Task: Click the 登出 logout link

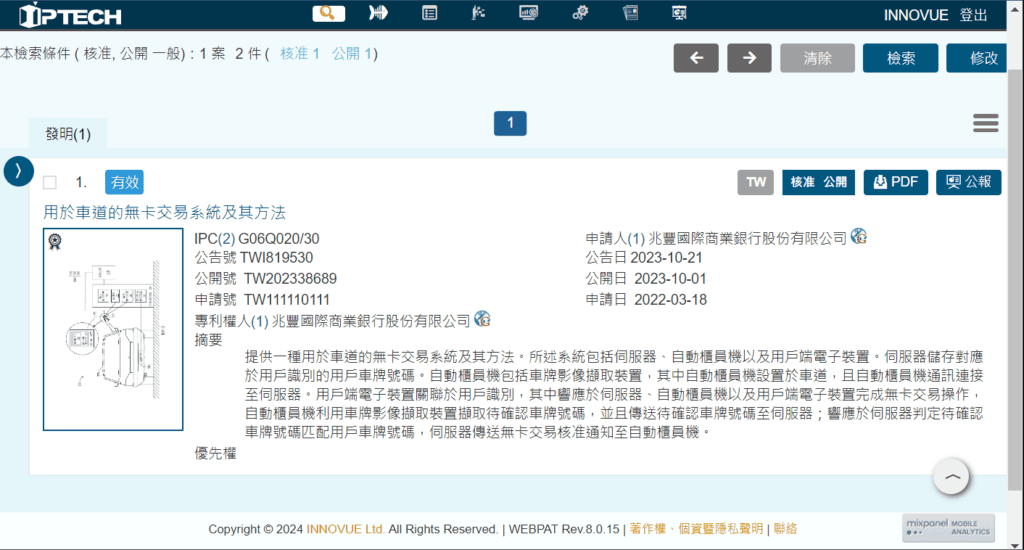Action: pos(973,15)
